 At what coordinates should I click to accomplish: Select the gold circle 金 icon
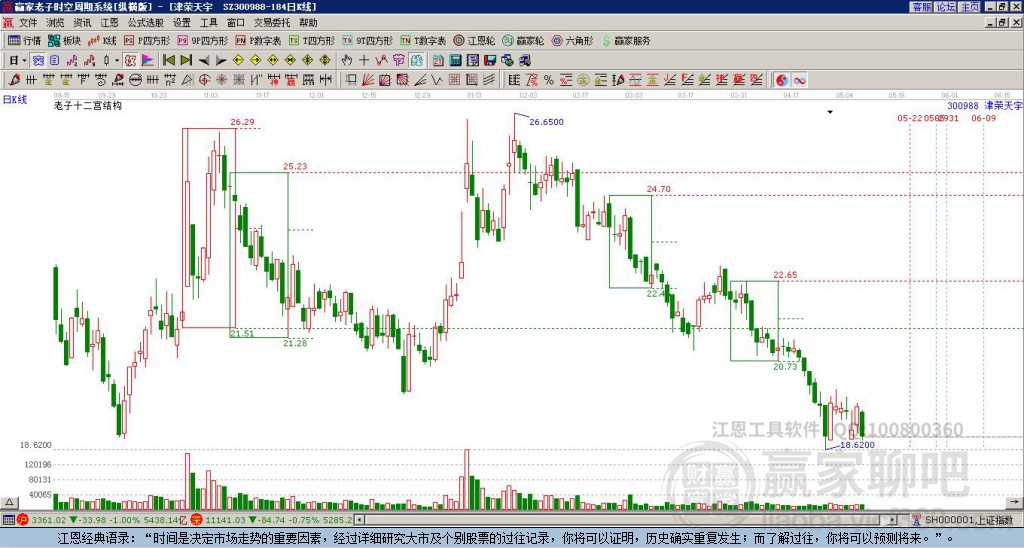point(583,80)
